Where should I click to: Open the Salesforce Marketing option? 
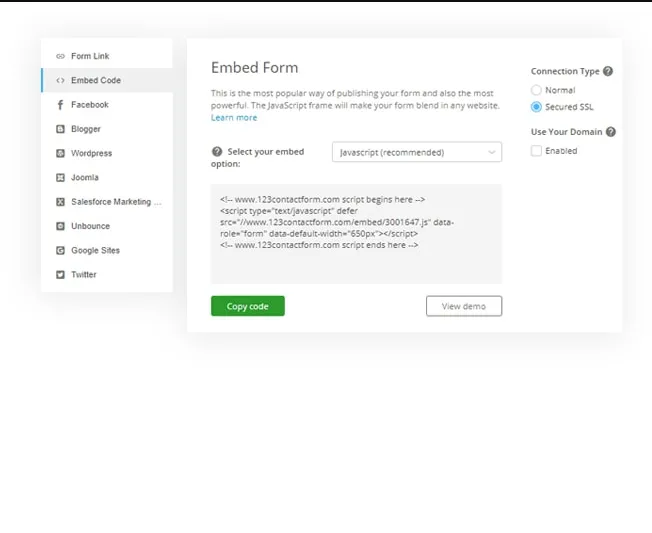[x=106, y=202]
